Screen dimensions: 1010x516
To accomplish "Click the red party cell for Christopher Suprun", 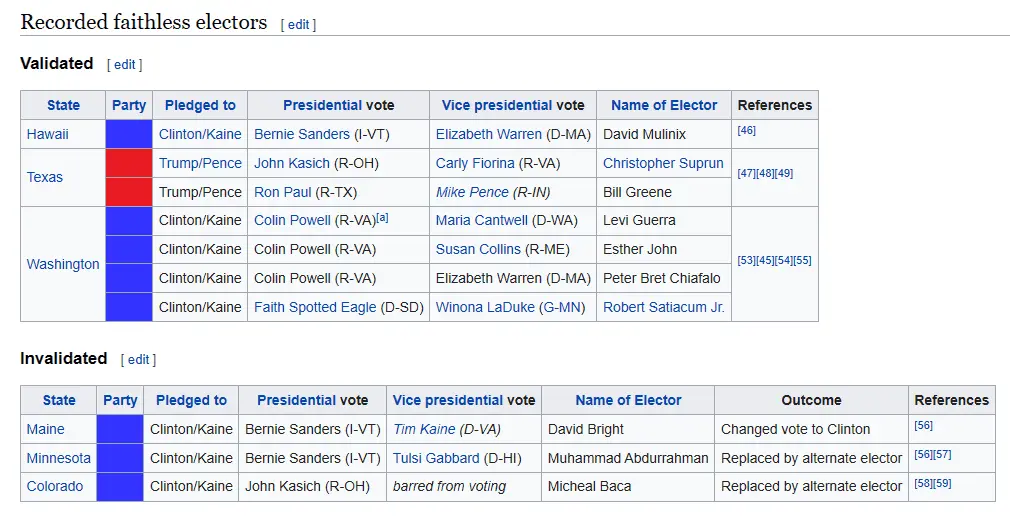I will [x=129, y=163].
